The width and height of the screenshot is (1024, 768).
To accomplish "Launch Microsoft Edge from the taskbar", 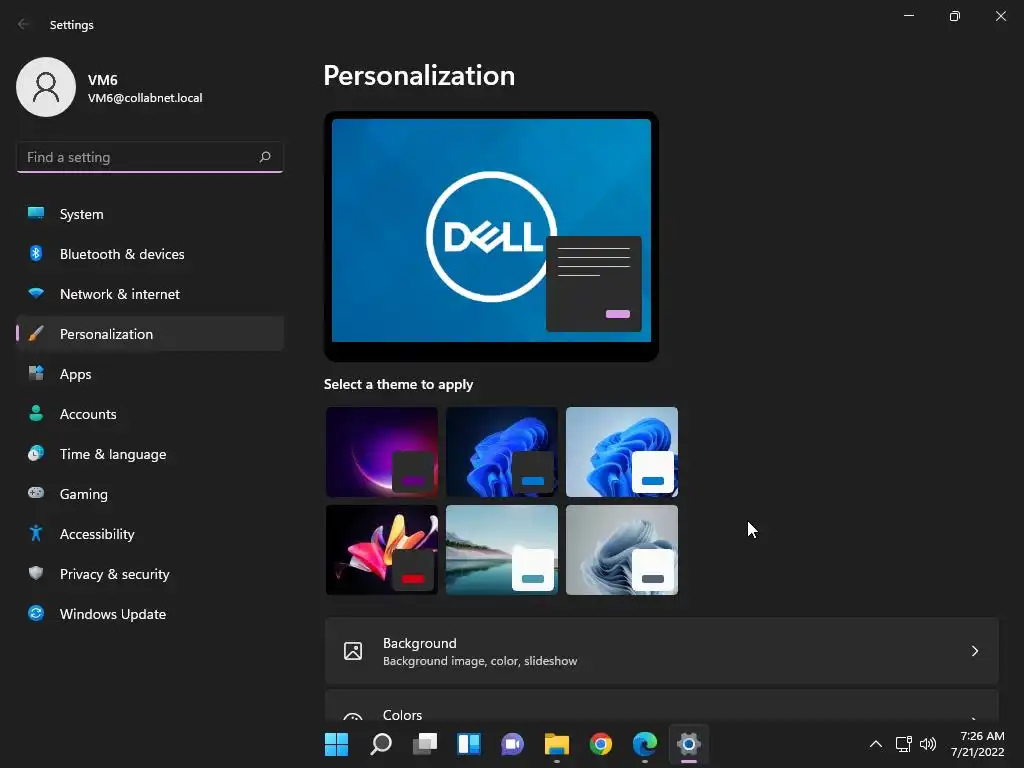I will [645, 744].
